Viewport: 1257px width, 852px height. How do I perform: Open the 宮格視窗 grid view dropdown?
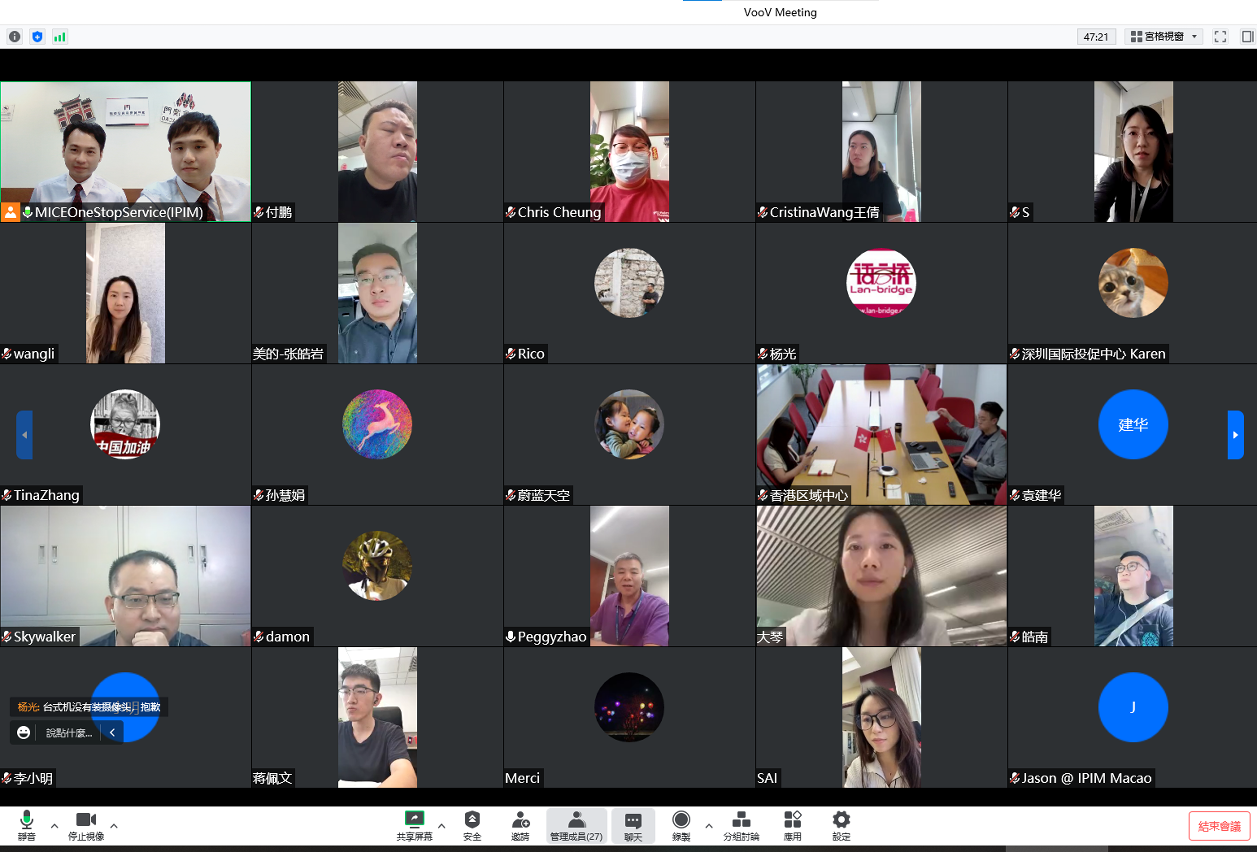pos(1163,37)
